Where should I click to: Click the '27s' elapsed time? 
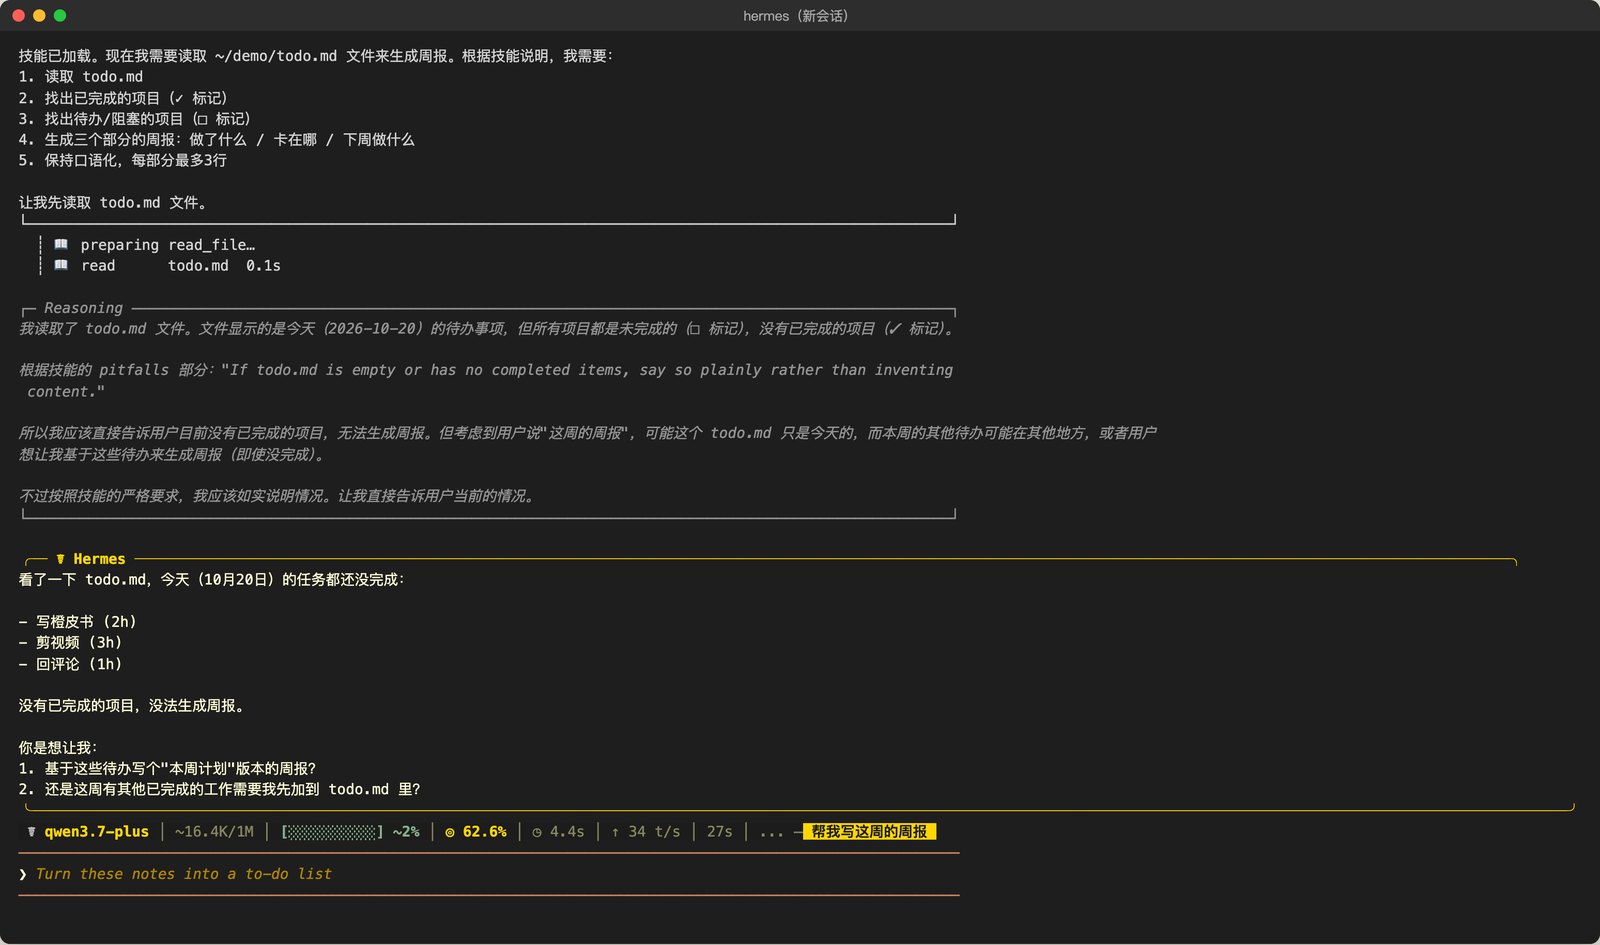[x=719, y=832]
